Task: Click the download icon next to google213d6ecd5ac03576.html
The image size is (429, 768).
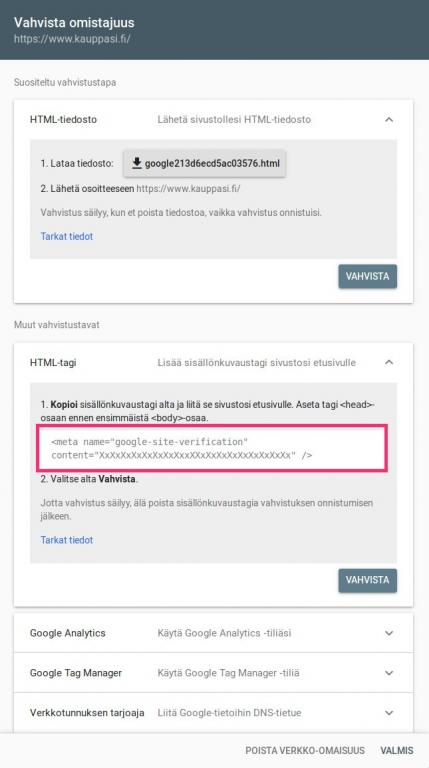Action: [x=137, y=163]
